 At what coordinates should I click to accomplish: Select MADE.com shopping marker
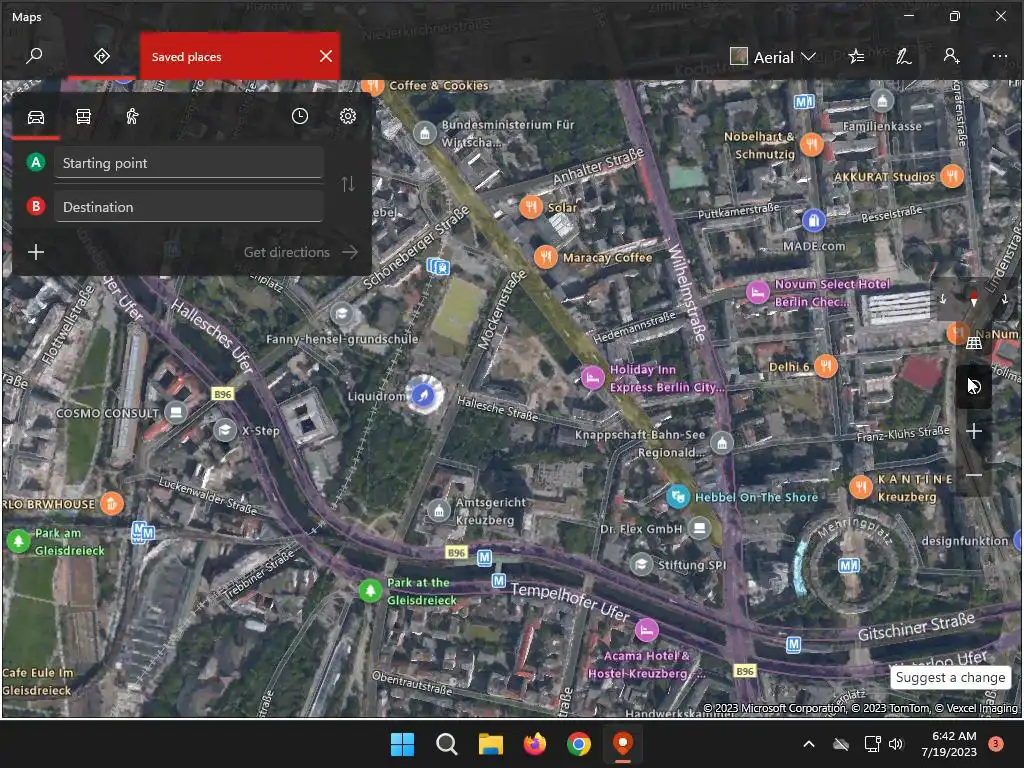point(813,220)
